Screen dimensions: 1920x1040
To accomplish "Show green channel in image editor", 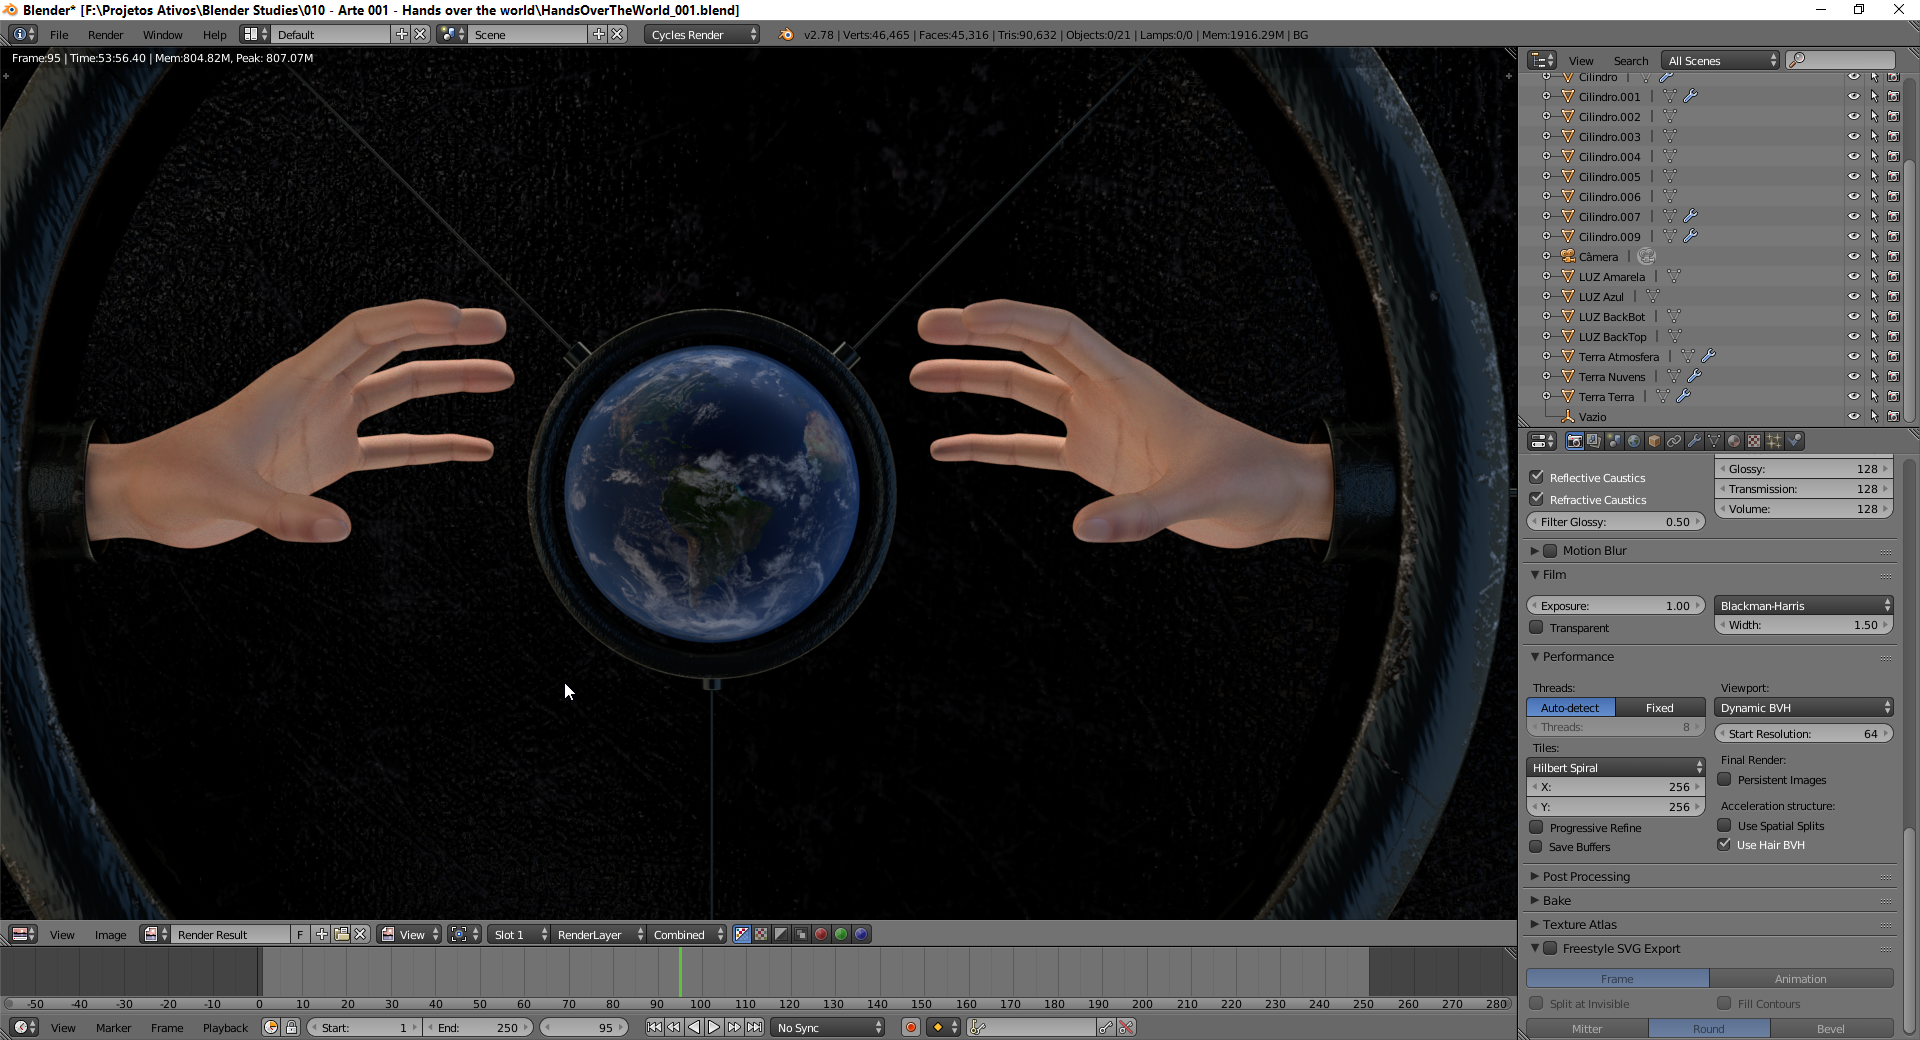I will [x=841, y=934].
